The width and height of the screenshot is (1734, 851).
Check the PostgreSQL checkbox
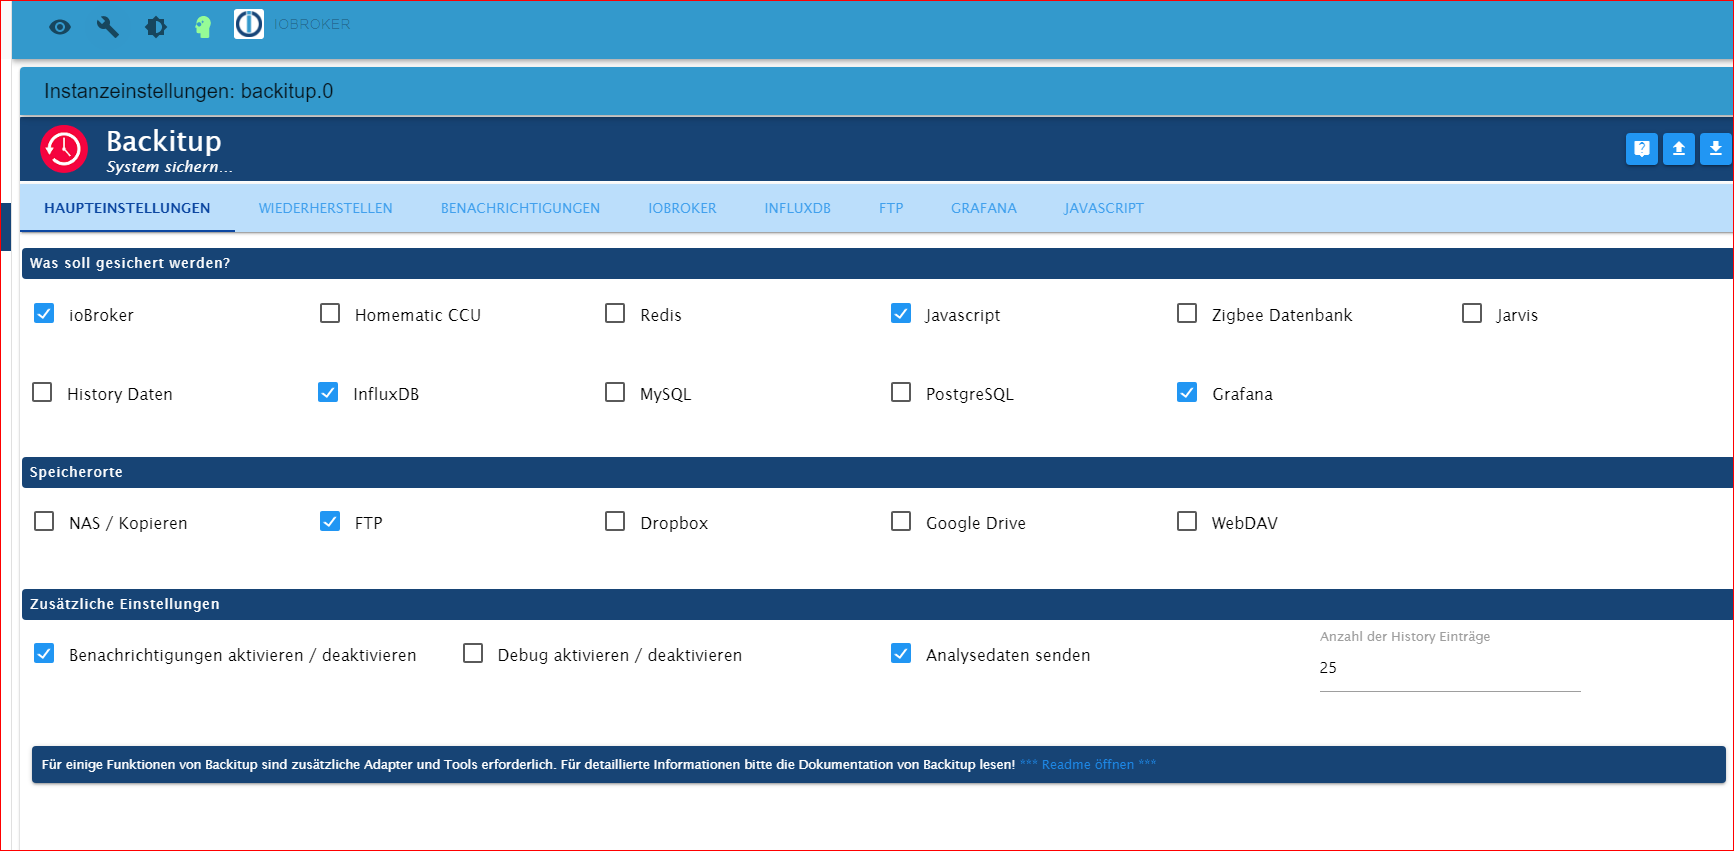coord(901,393)
